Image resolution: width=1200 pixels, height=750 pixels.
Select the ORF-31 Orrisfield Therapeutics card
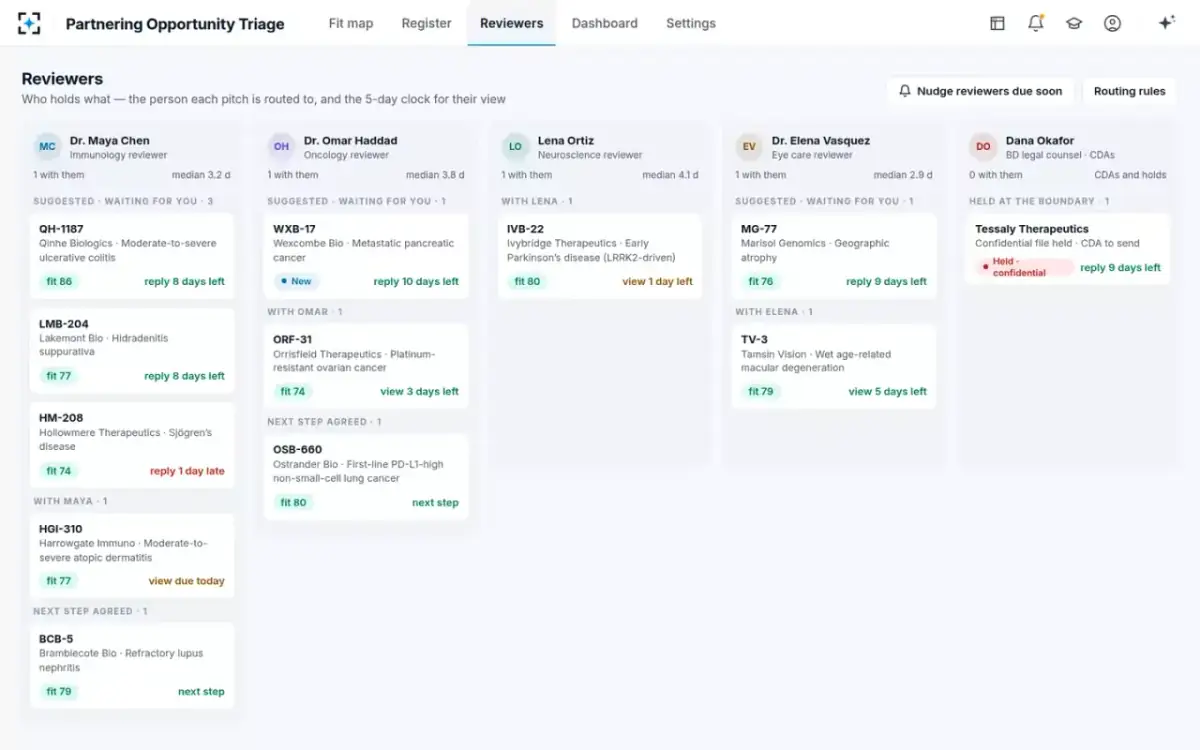[x=366, y=367]
